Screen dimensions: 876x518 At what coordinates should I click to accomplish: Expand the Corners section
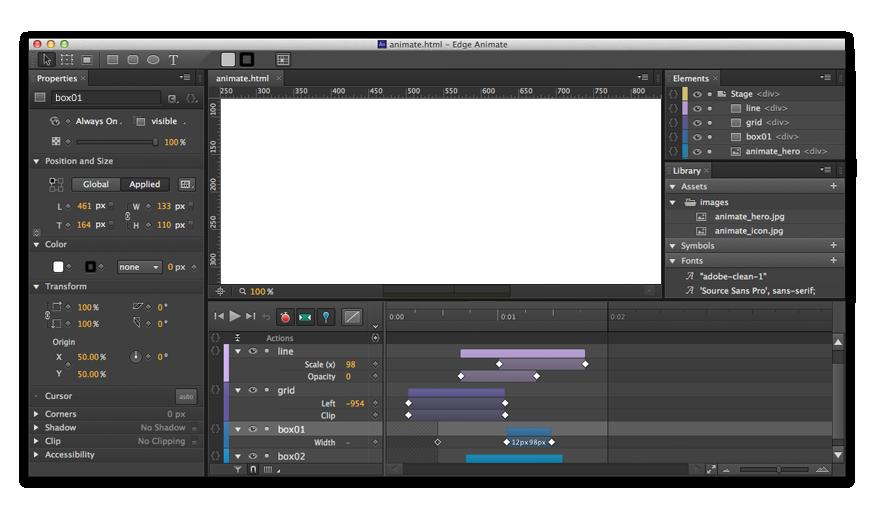coord(36,414)
